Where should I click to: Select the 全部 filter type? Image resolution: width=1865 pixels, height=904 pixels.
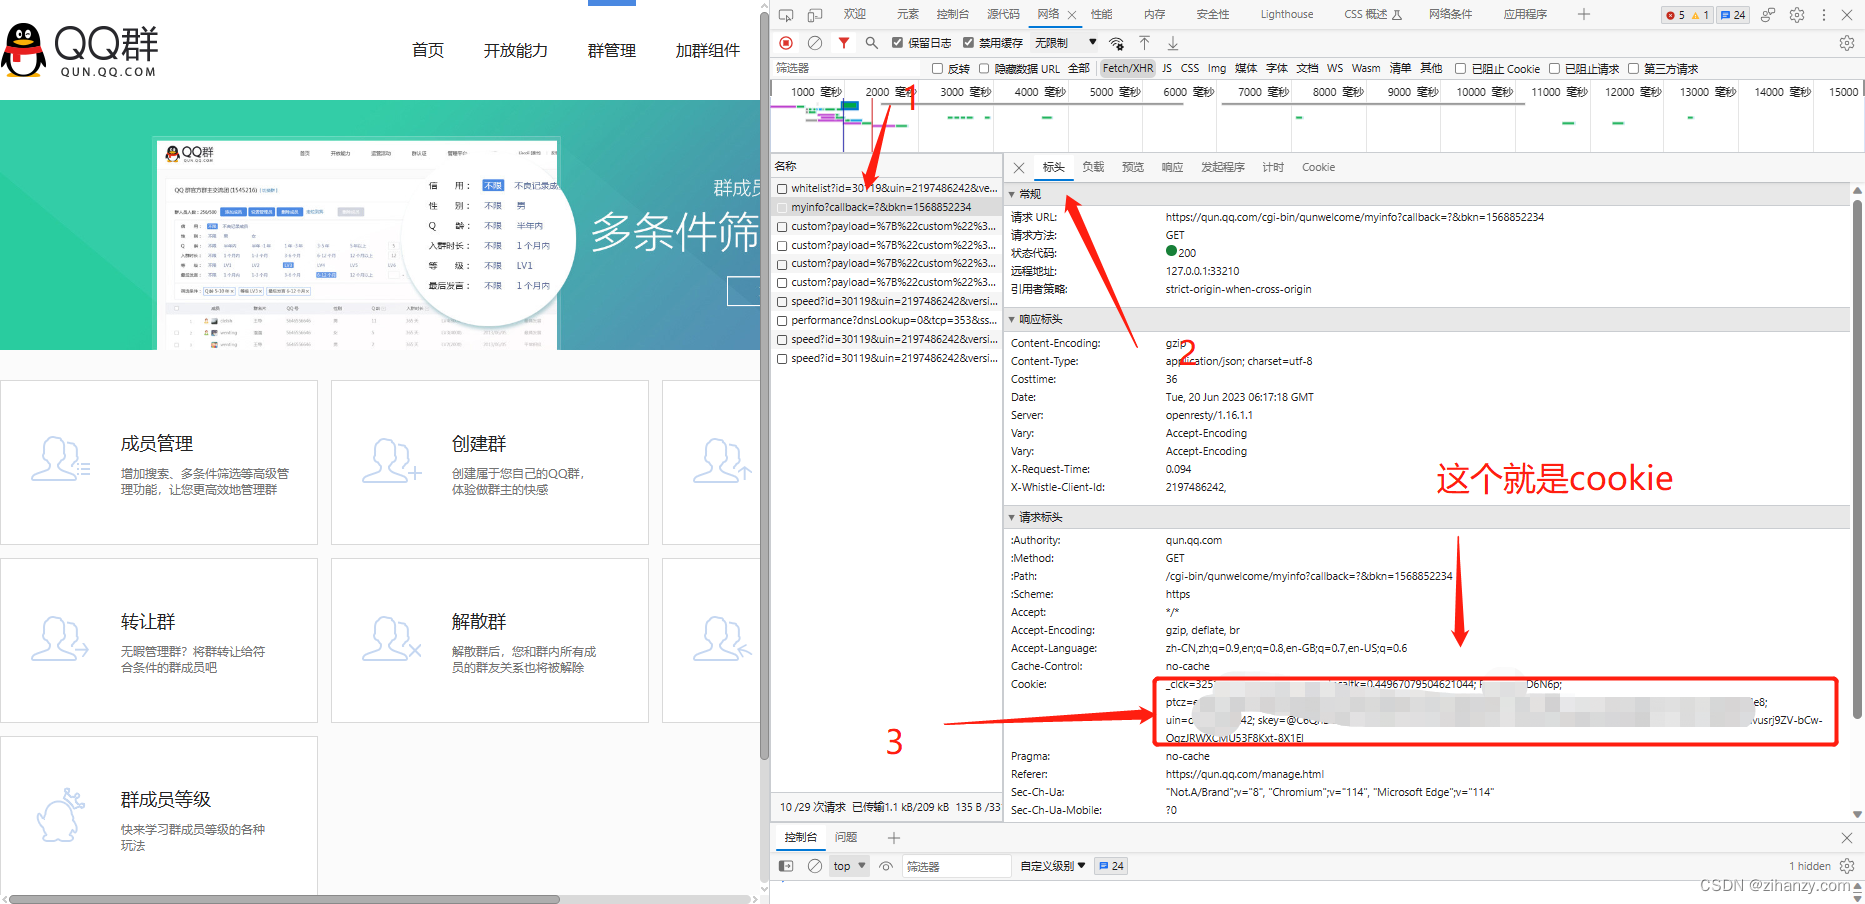click(1079, 69)
